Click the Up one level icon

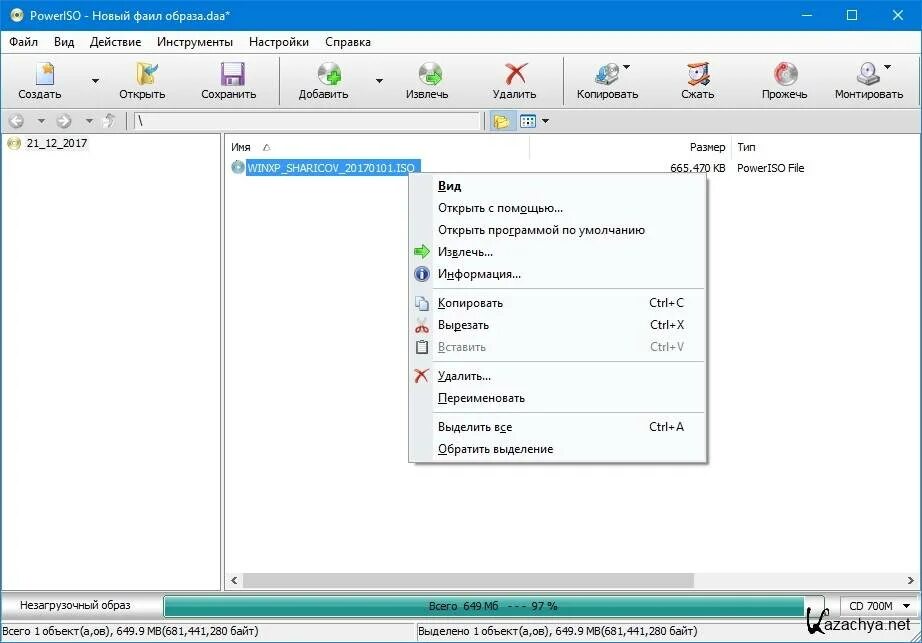[x=109, y=121]
